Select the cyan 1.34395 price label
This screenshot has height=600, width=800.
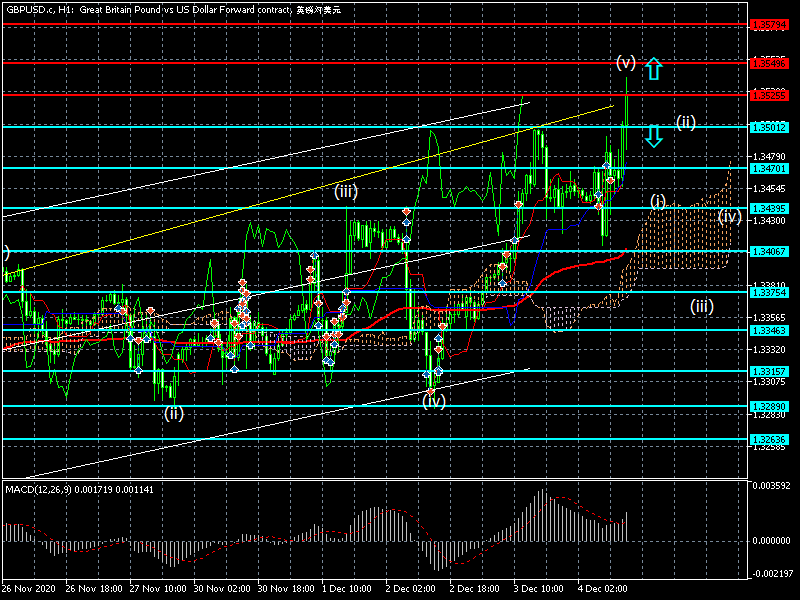pos(769,209)
